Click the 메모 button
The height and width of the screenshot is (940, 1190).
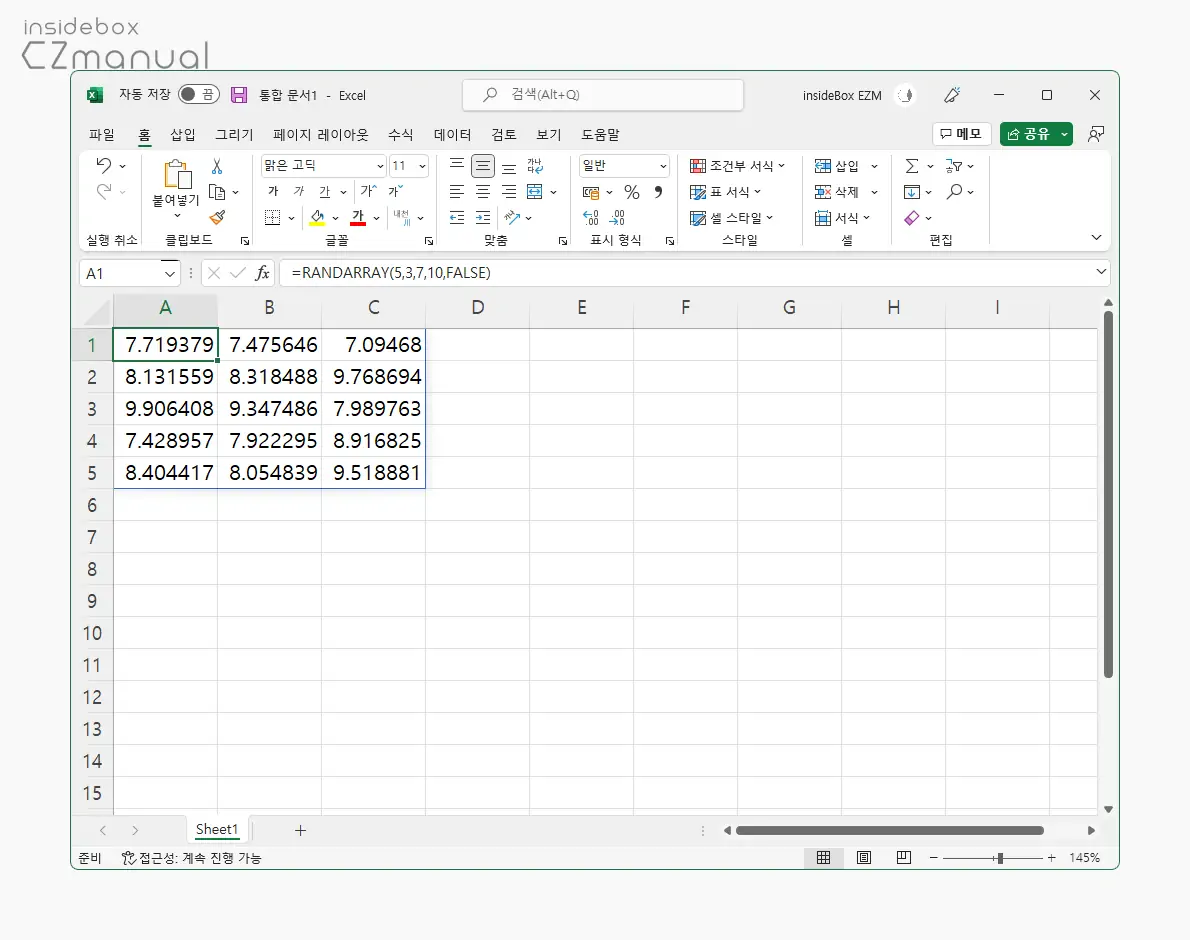click(961, 134)
